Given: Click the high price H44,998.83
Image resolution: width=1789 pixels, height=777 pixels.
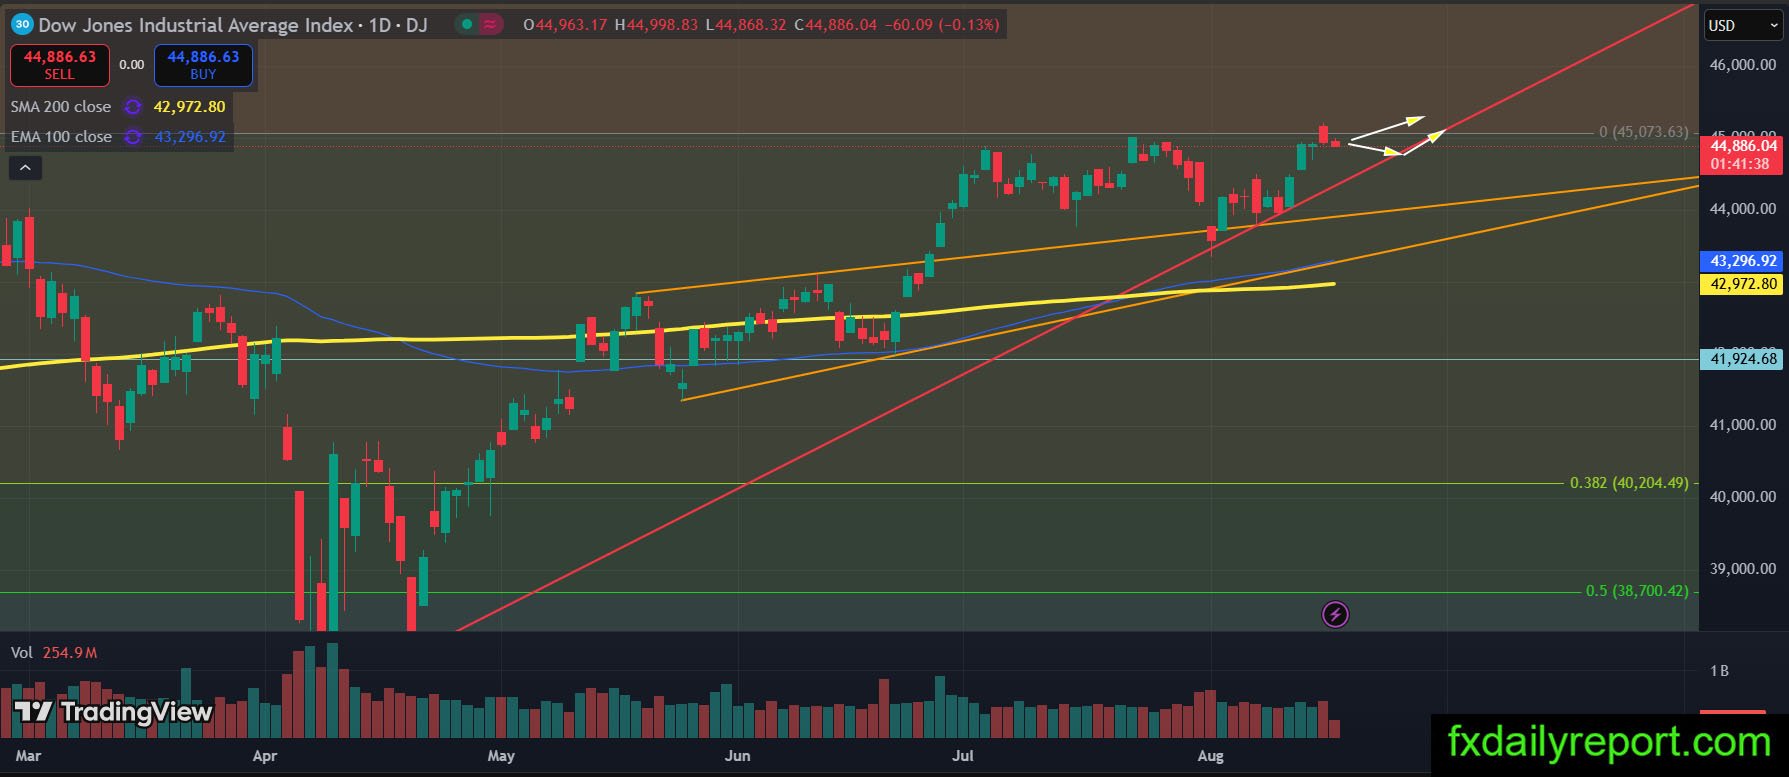Looking at the screenshot, I should [x=656, y=25].
